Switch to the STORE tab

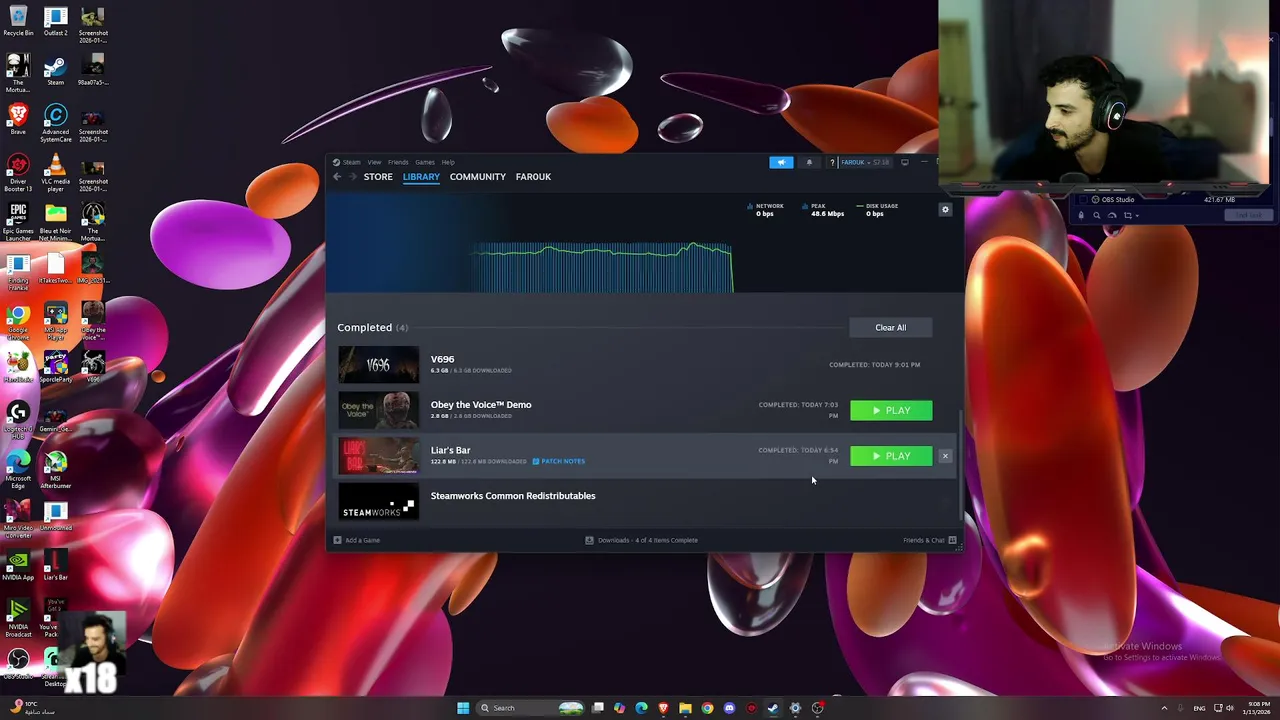click(378, 177)
